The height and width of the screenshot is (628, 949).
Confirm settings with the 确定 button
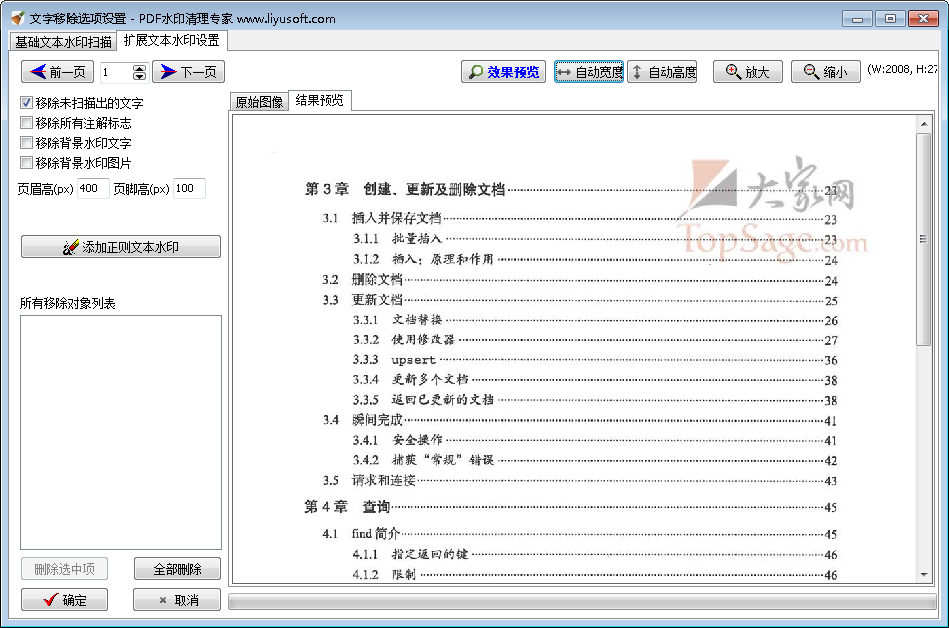pos(64,600)
